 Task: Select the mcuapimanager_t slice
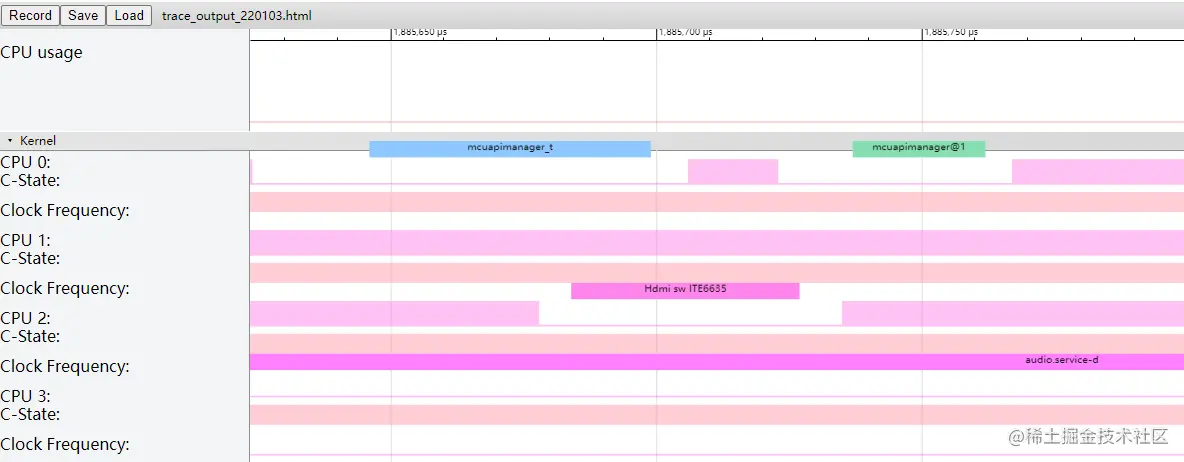[510, 148]
